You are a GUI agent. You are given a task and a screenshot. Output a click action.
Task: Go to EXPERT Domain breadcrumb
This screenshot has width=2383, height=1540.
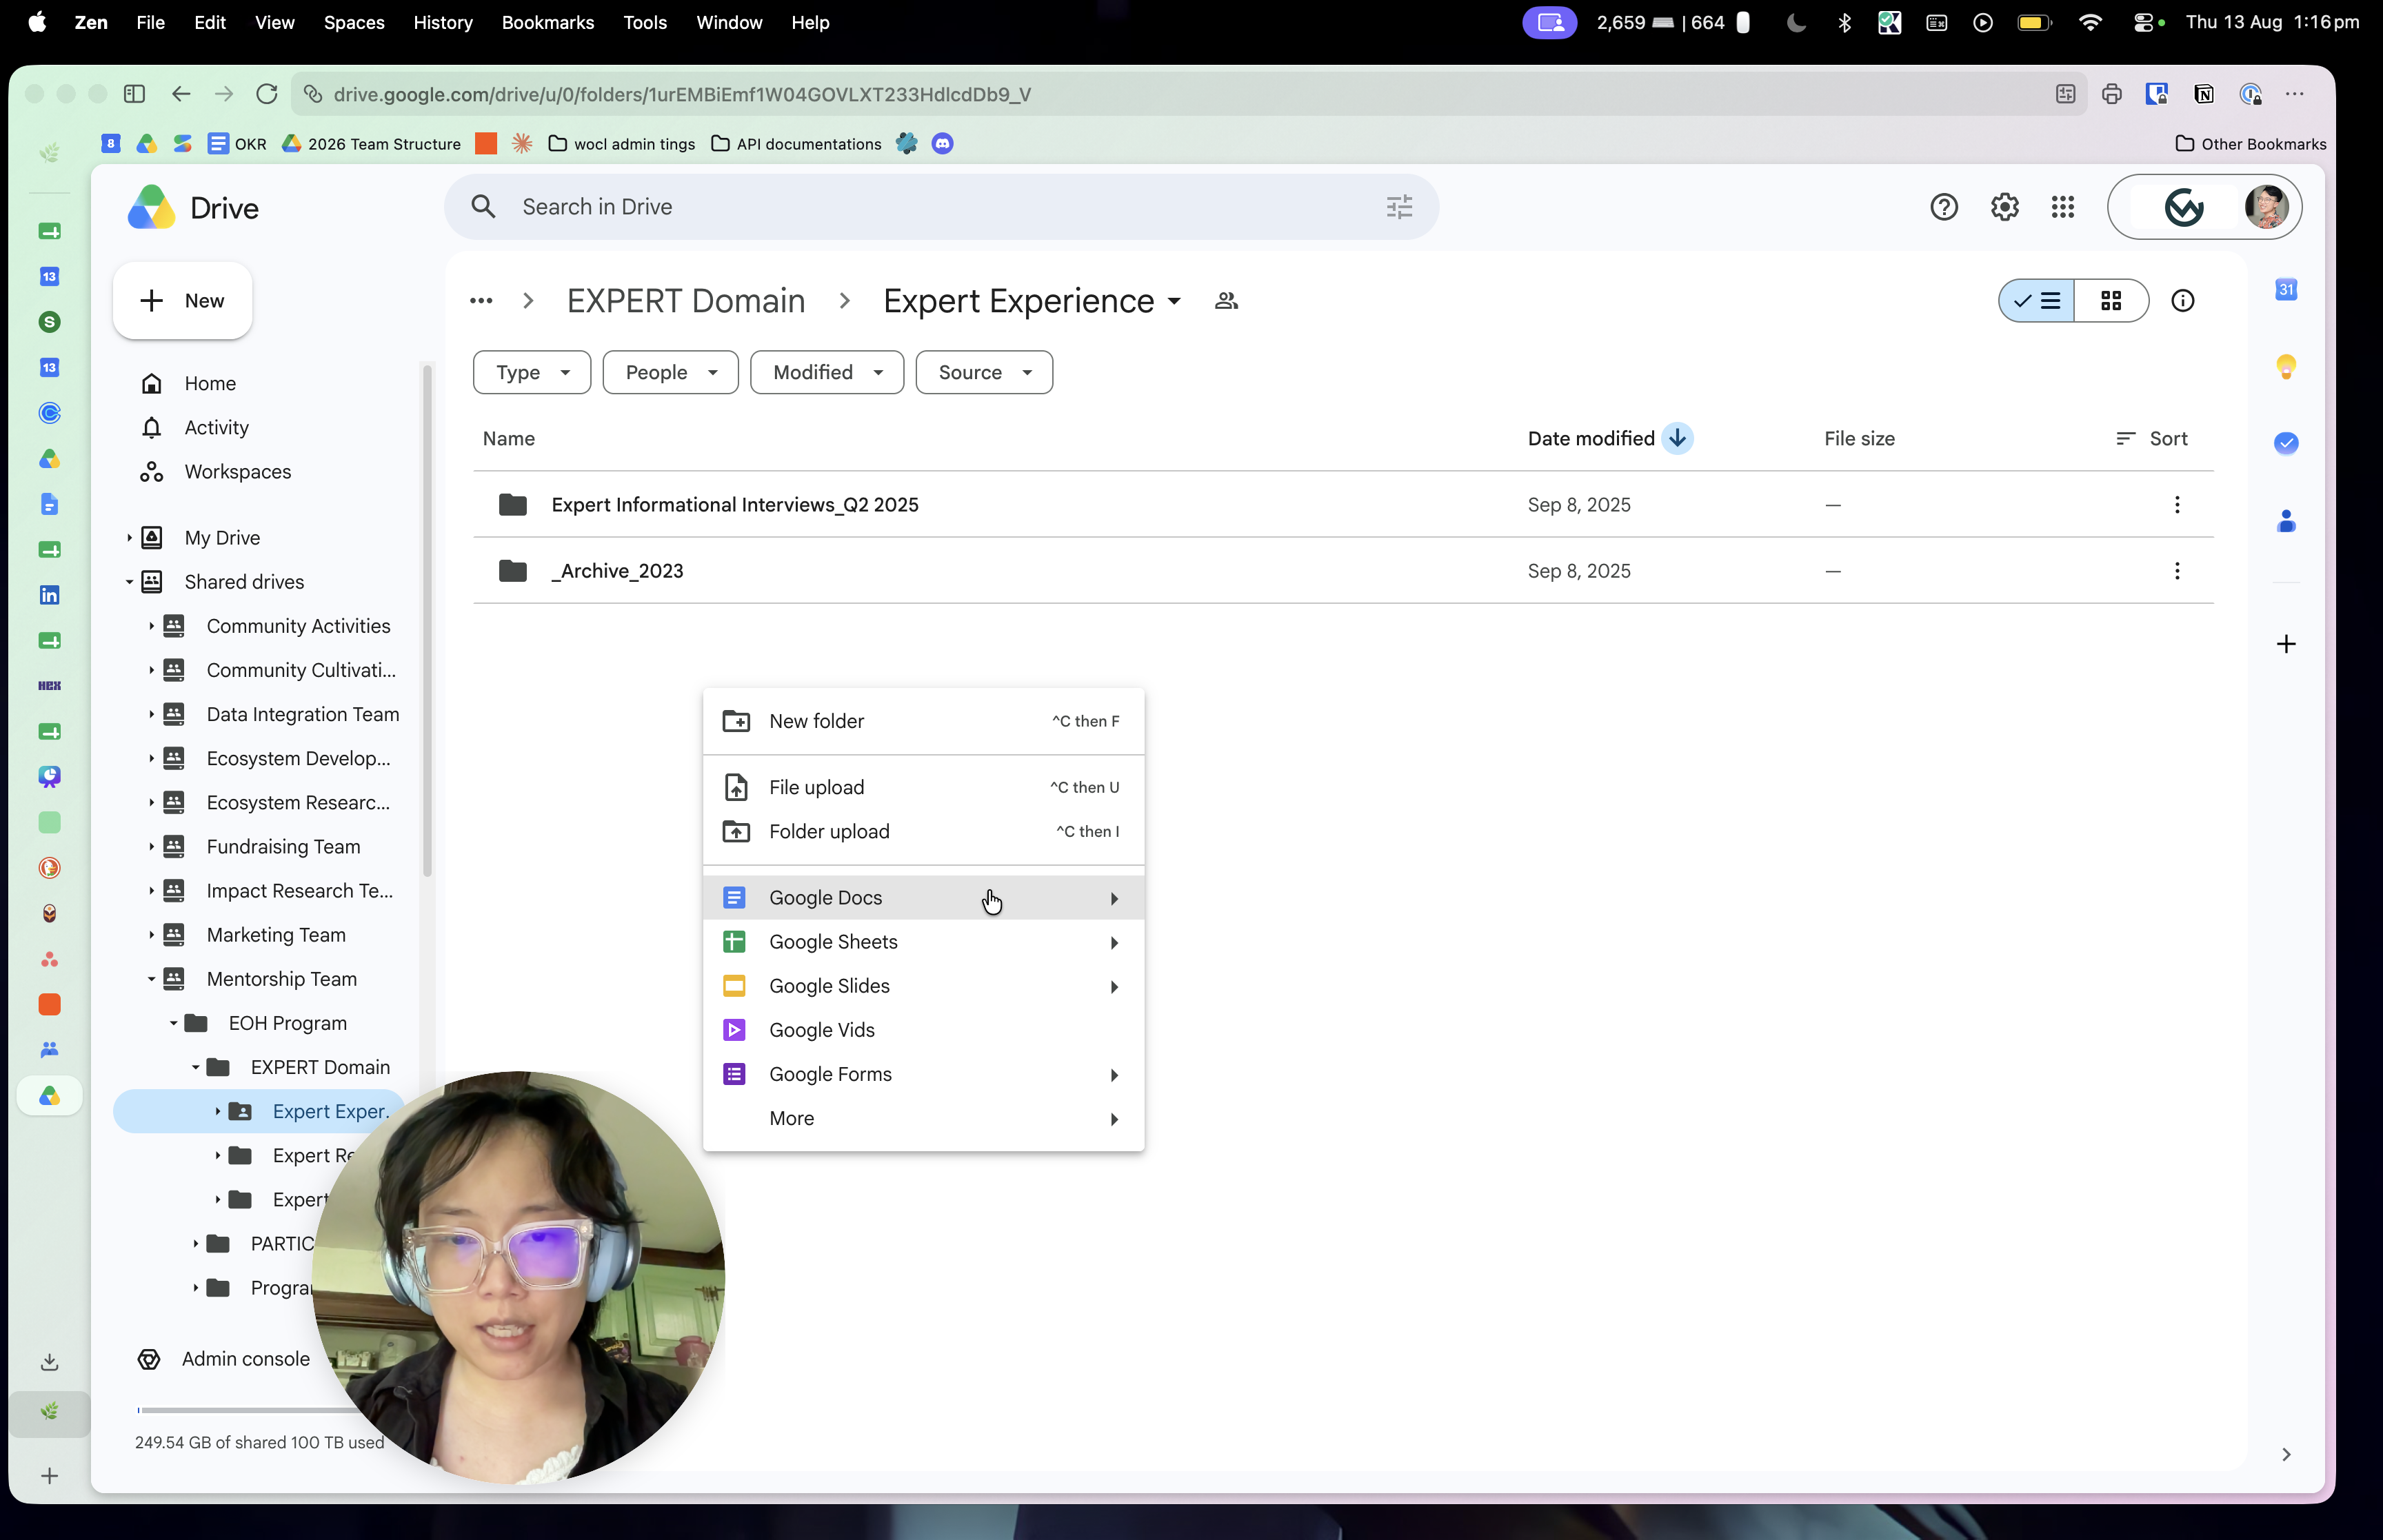[686, 301]
